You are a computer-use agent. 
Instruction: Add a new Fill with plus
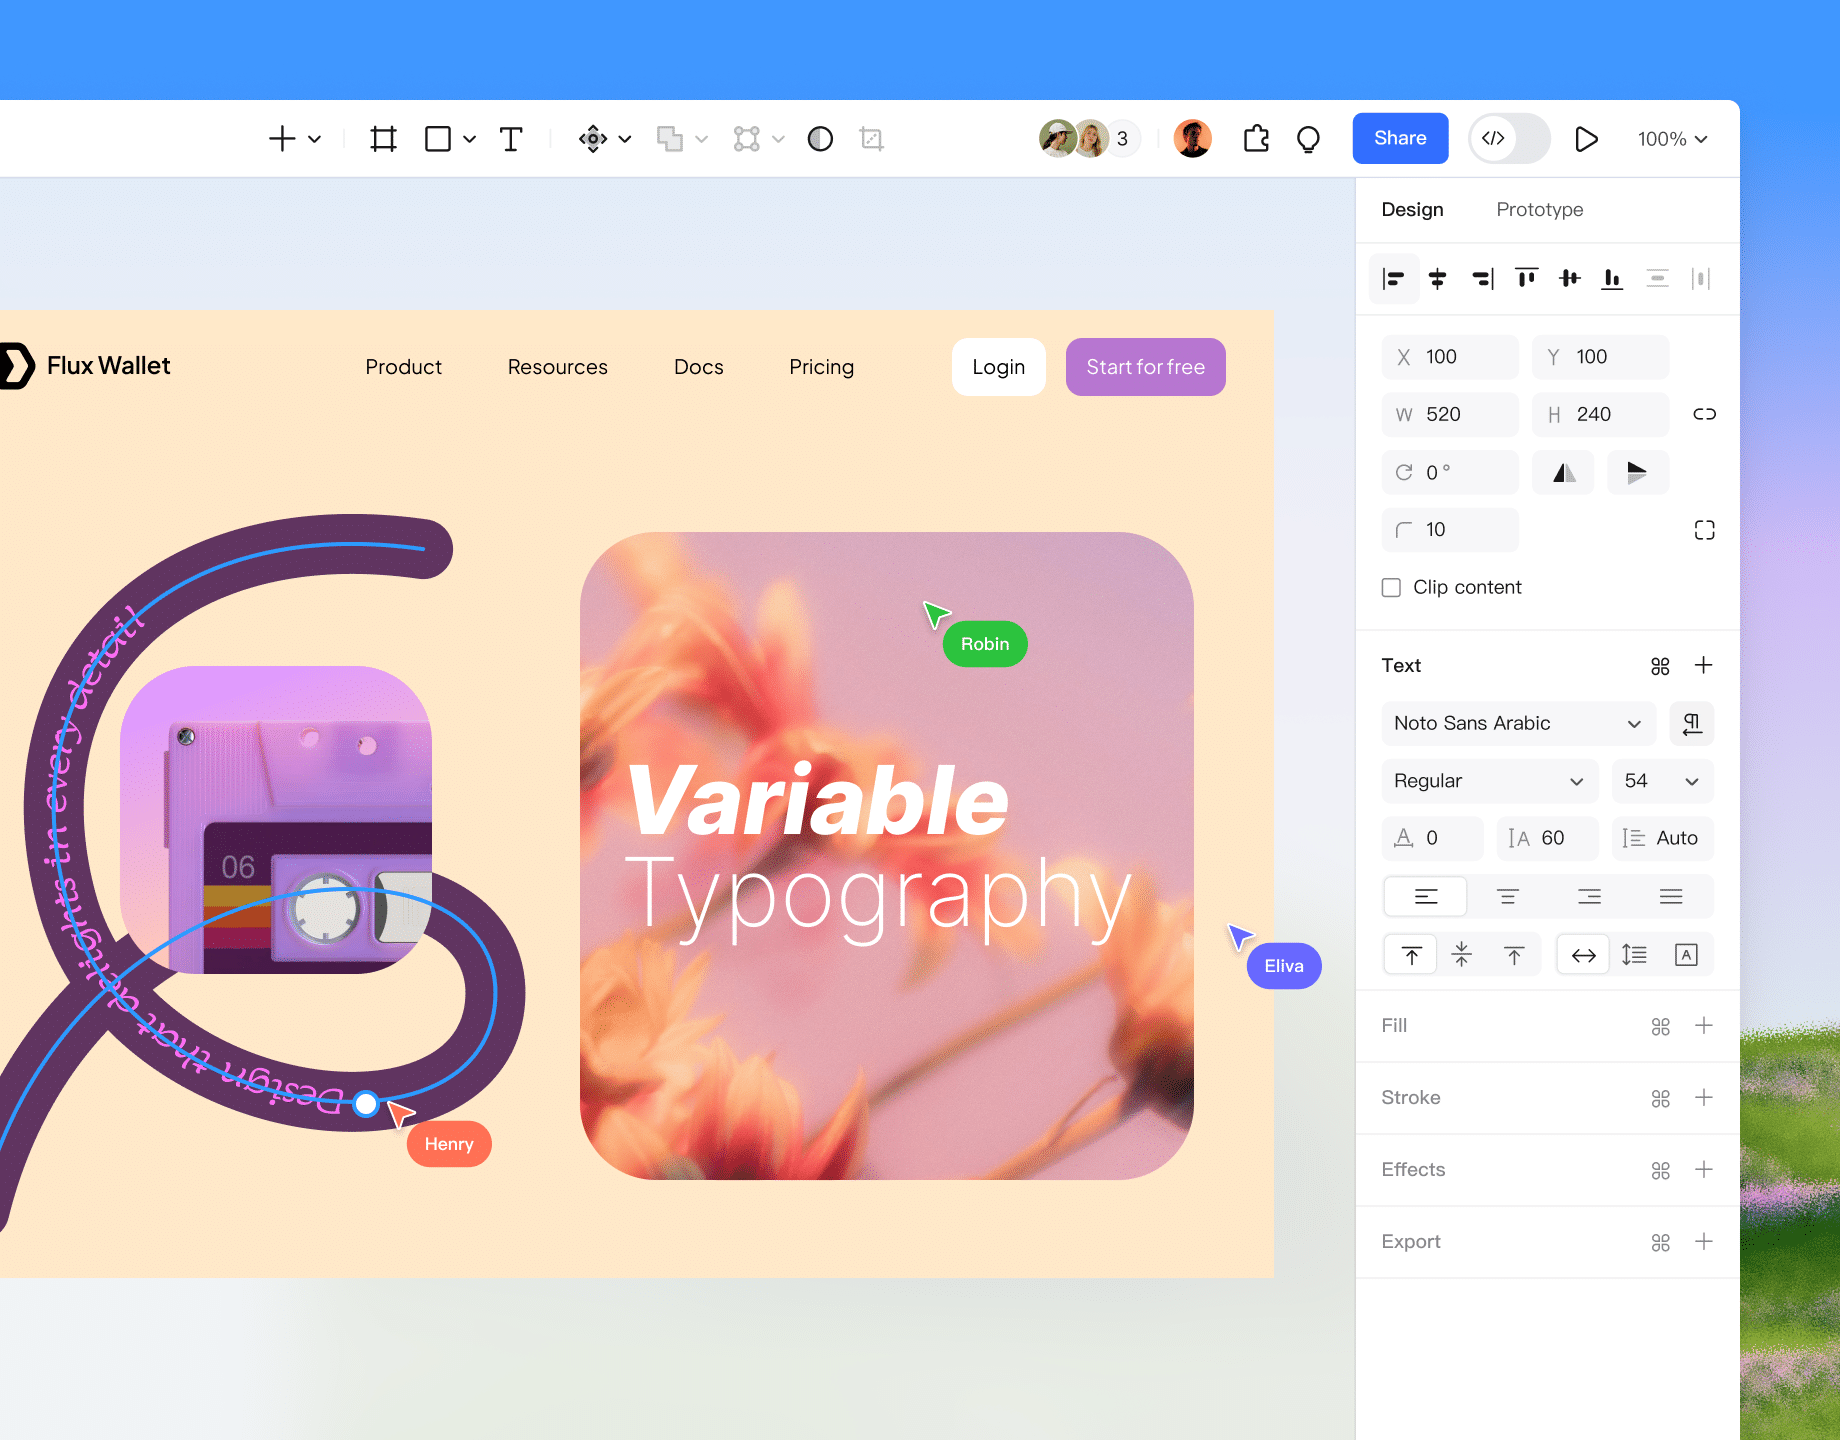coord(1704,1026)
